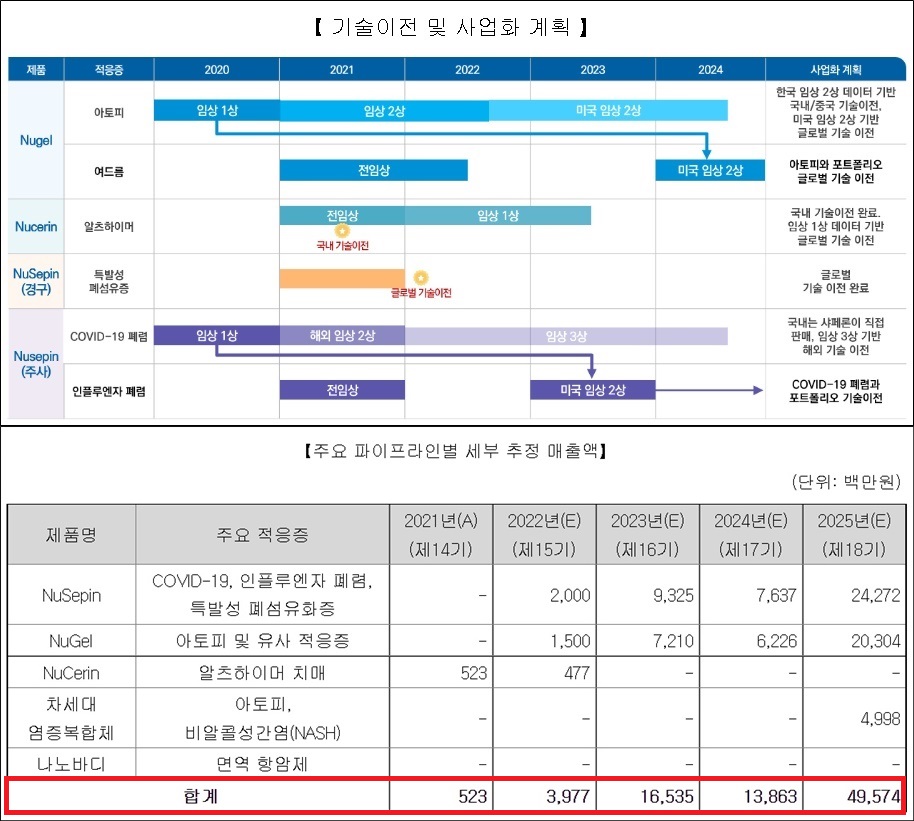Click the 2020 year header

click(216, 69)
